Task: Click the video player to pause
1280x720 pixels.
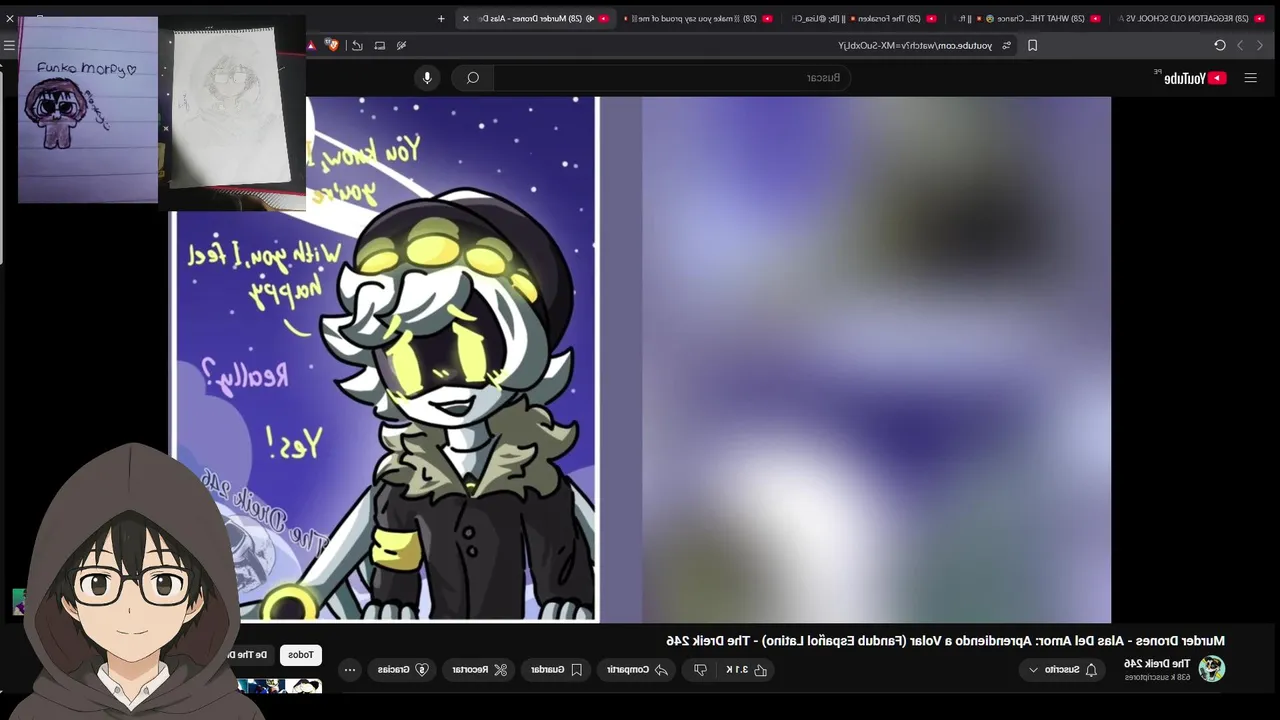Action: tap(640, 360)
